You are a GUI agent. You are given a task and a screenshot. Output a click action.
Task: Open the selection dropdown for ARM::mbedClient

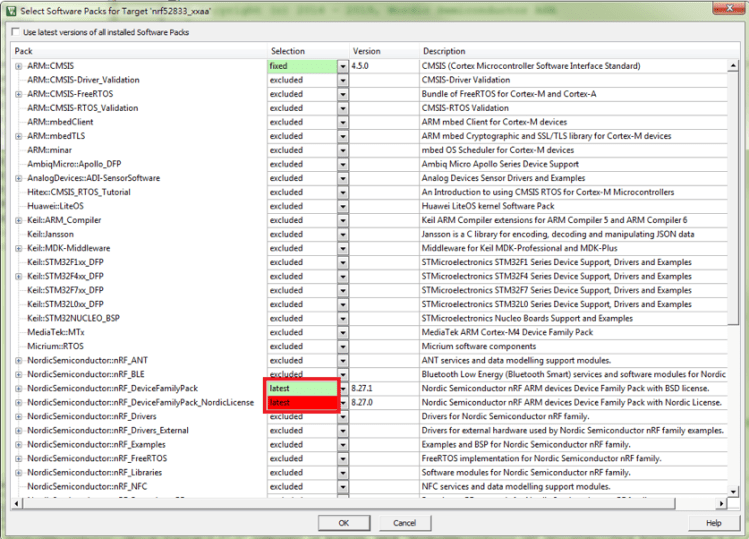pos(343,122)
